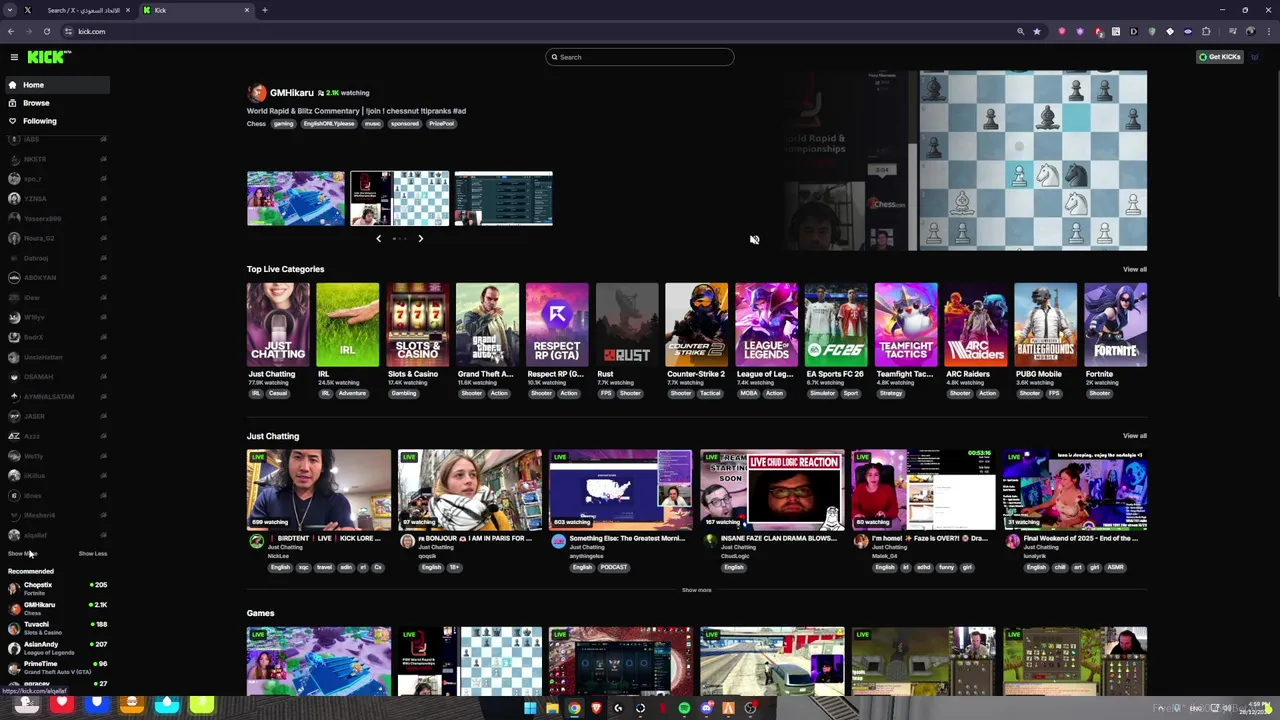
Task: Open the BIRDTENT LIVE stream card
Action: click(x=319, y=490)
